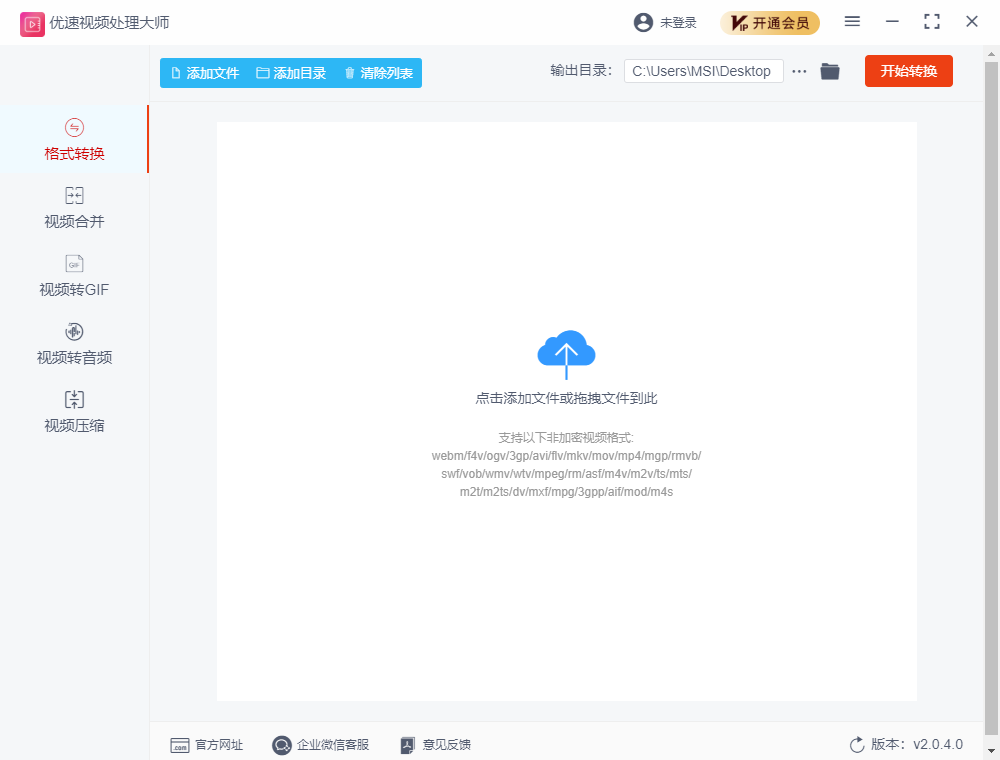Open the 视频合并 merging tool
1000x760 pixels.
(73, 208)
